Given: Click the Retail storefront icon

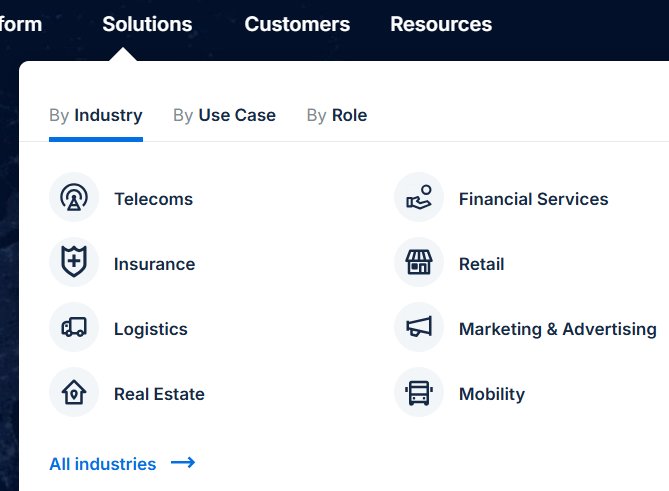Looking at the screenshot, I should (x=418, y=263).
